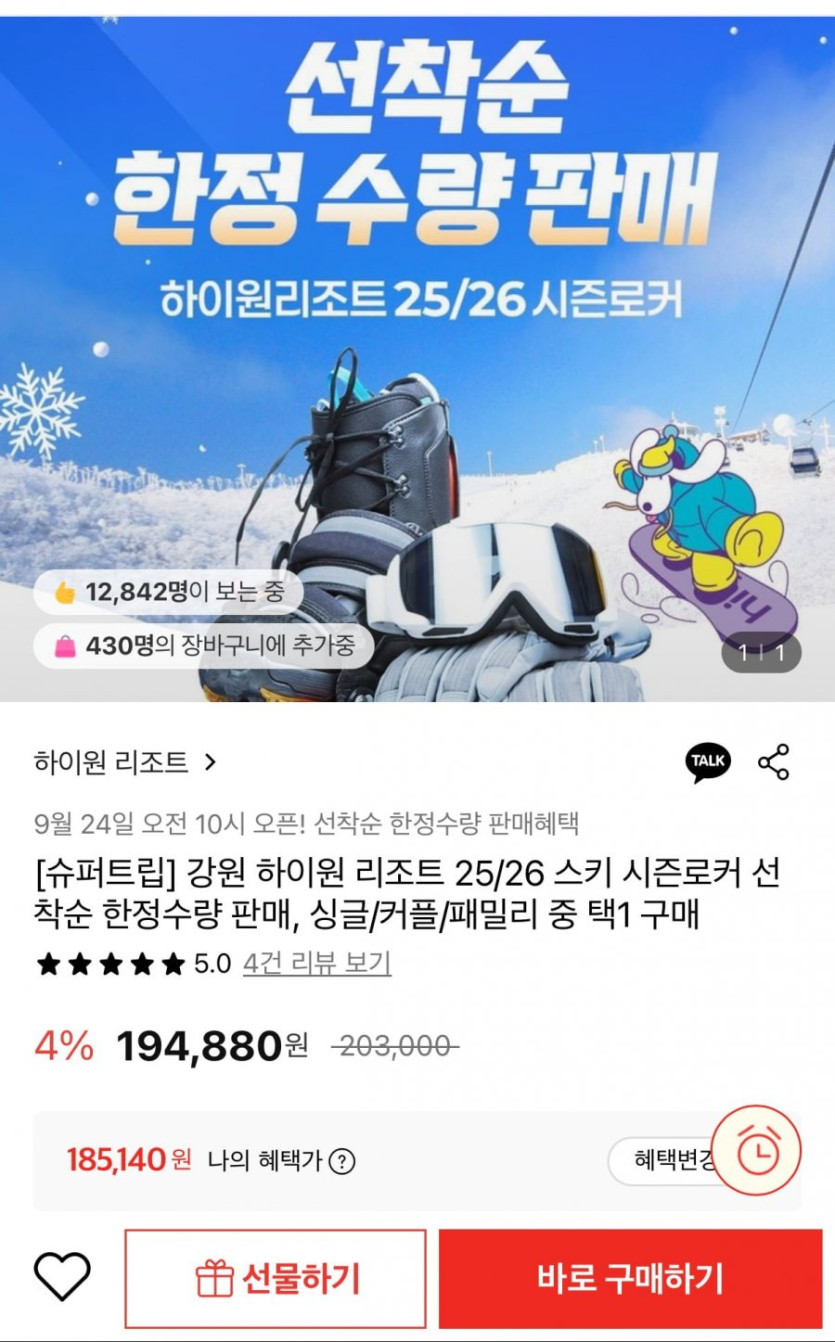Click the 선물하기 gift button

click(276, 1278)
